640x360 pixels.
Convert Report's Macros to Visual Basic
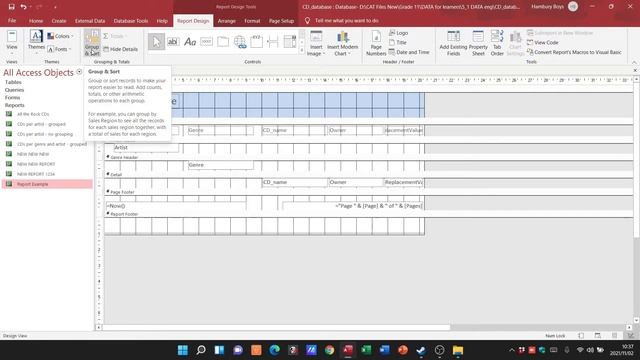[x=574, y=52]
